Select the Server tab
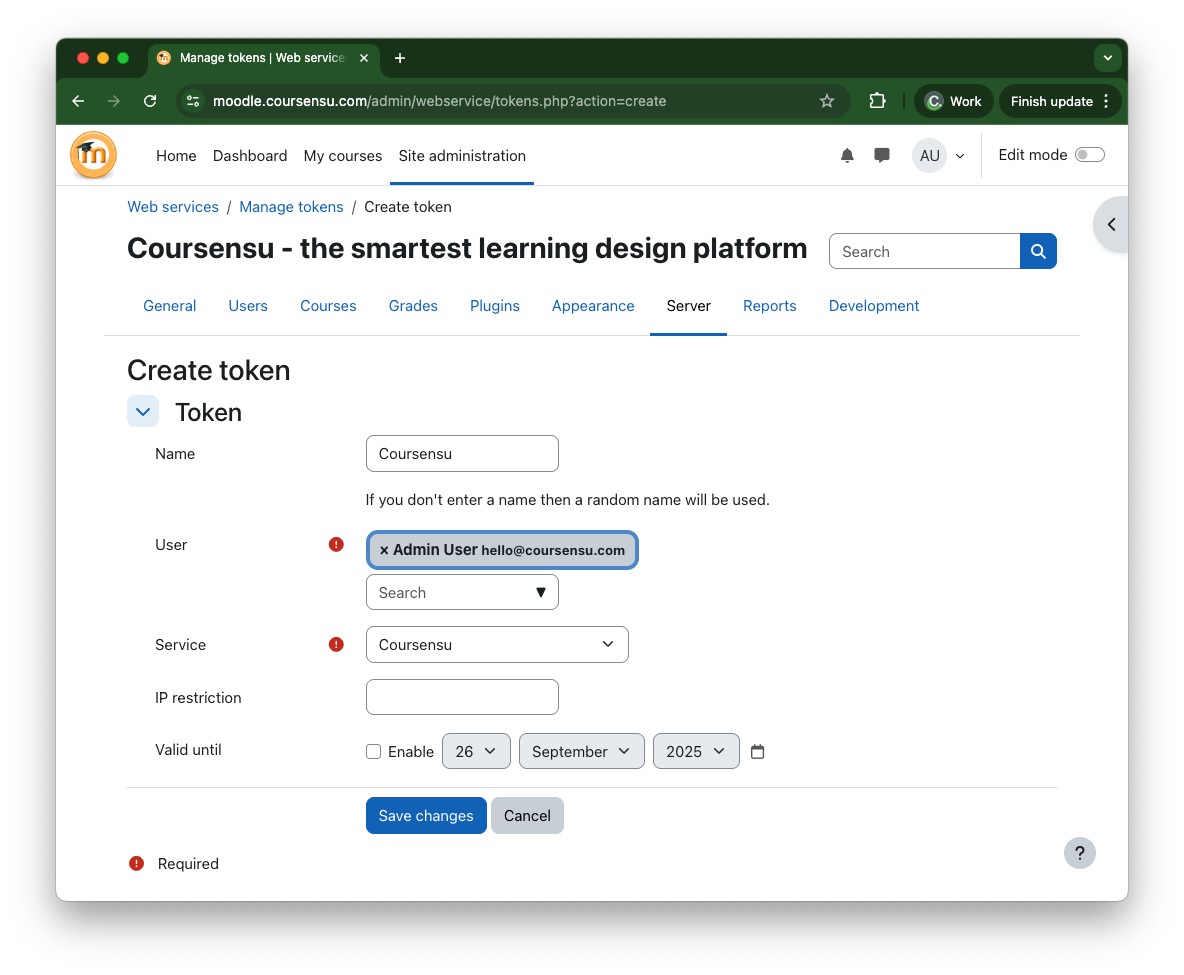Viewport: 1184px width, 975px height. click(x=689, y=306)
